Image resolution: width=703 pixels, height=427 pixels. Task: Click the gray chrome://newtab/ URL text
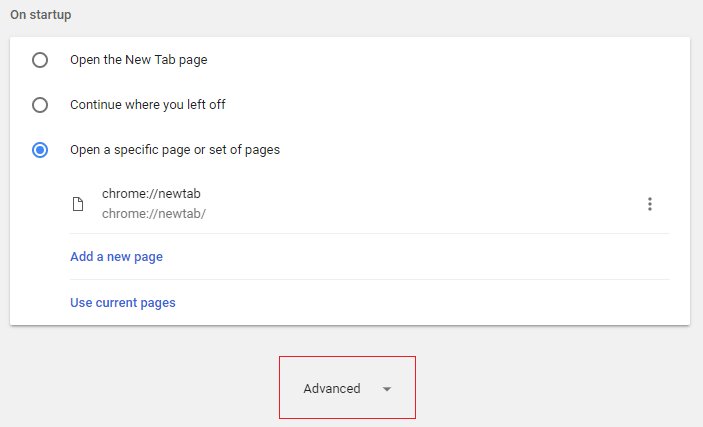point(154,213)
